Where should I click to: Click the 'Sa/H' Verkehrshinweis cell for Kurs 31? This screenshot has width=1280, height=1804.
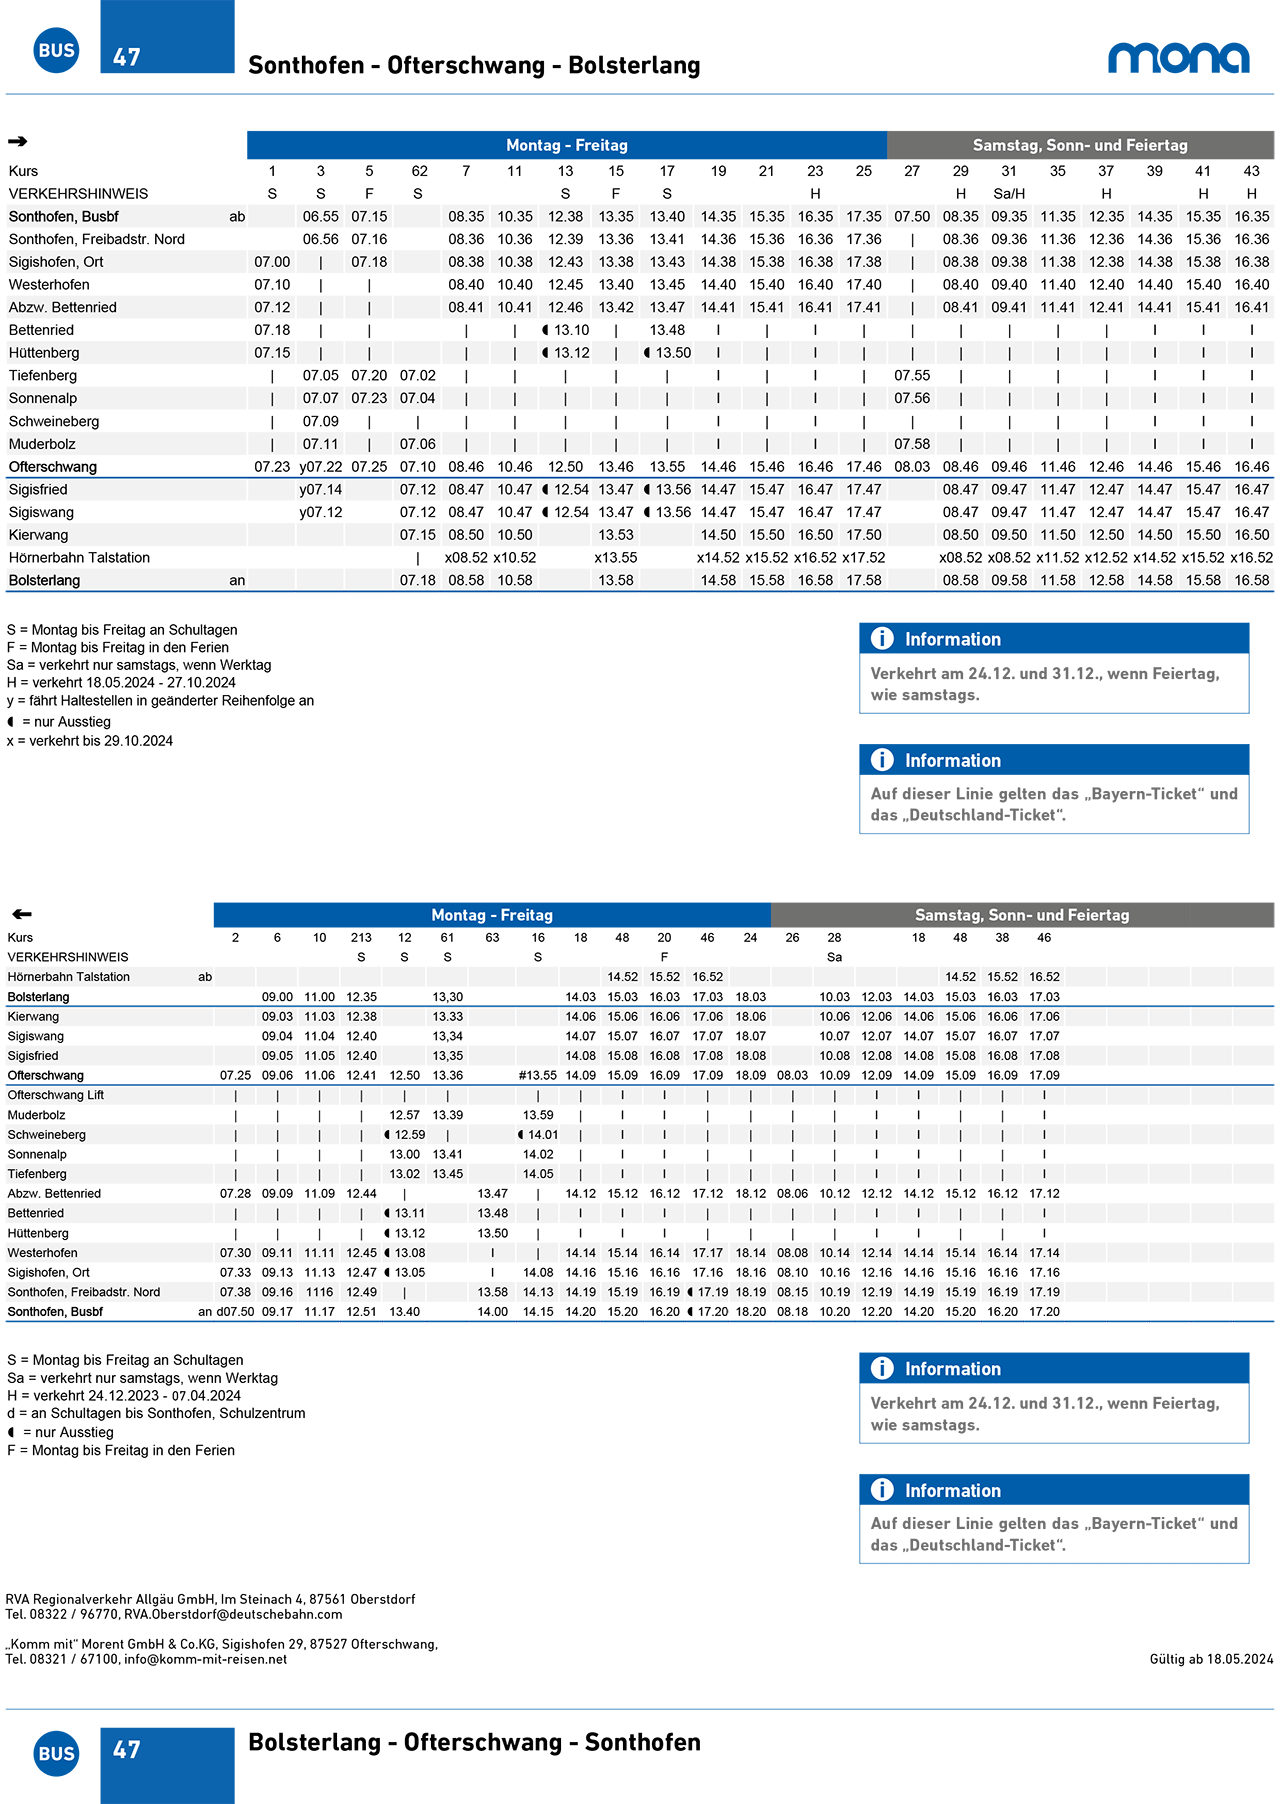coord(1009,194)
